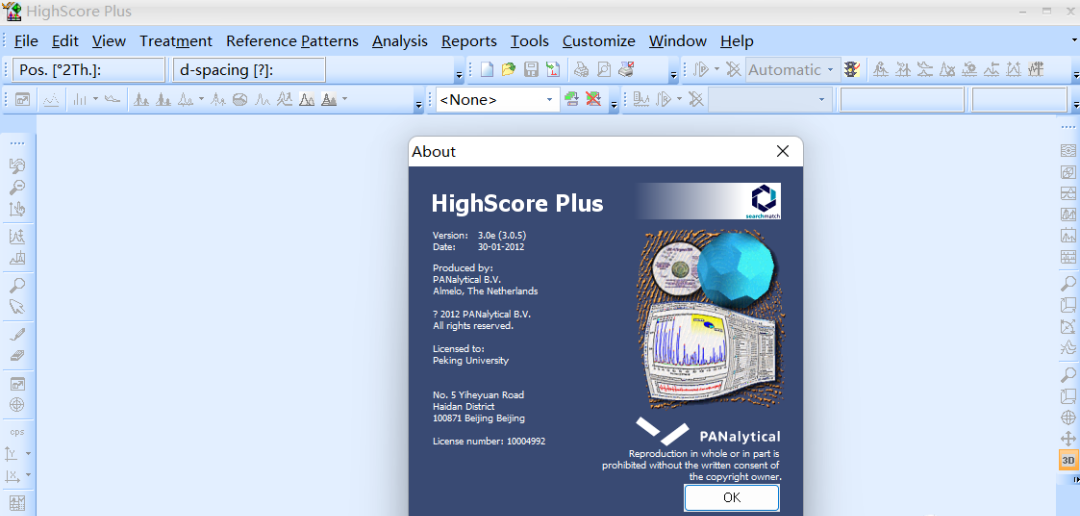Open the Window menu

pyautogui.click(x=678, y=41)
